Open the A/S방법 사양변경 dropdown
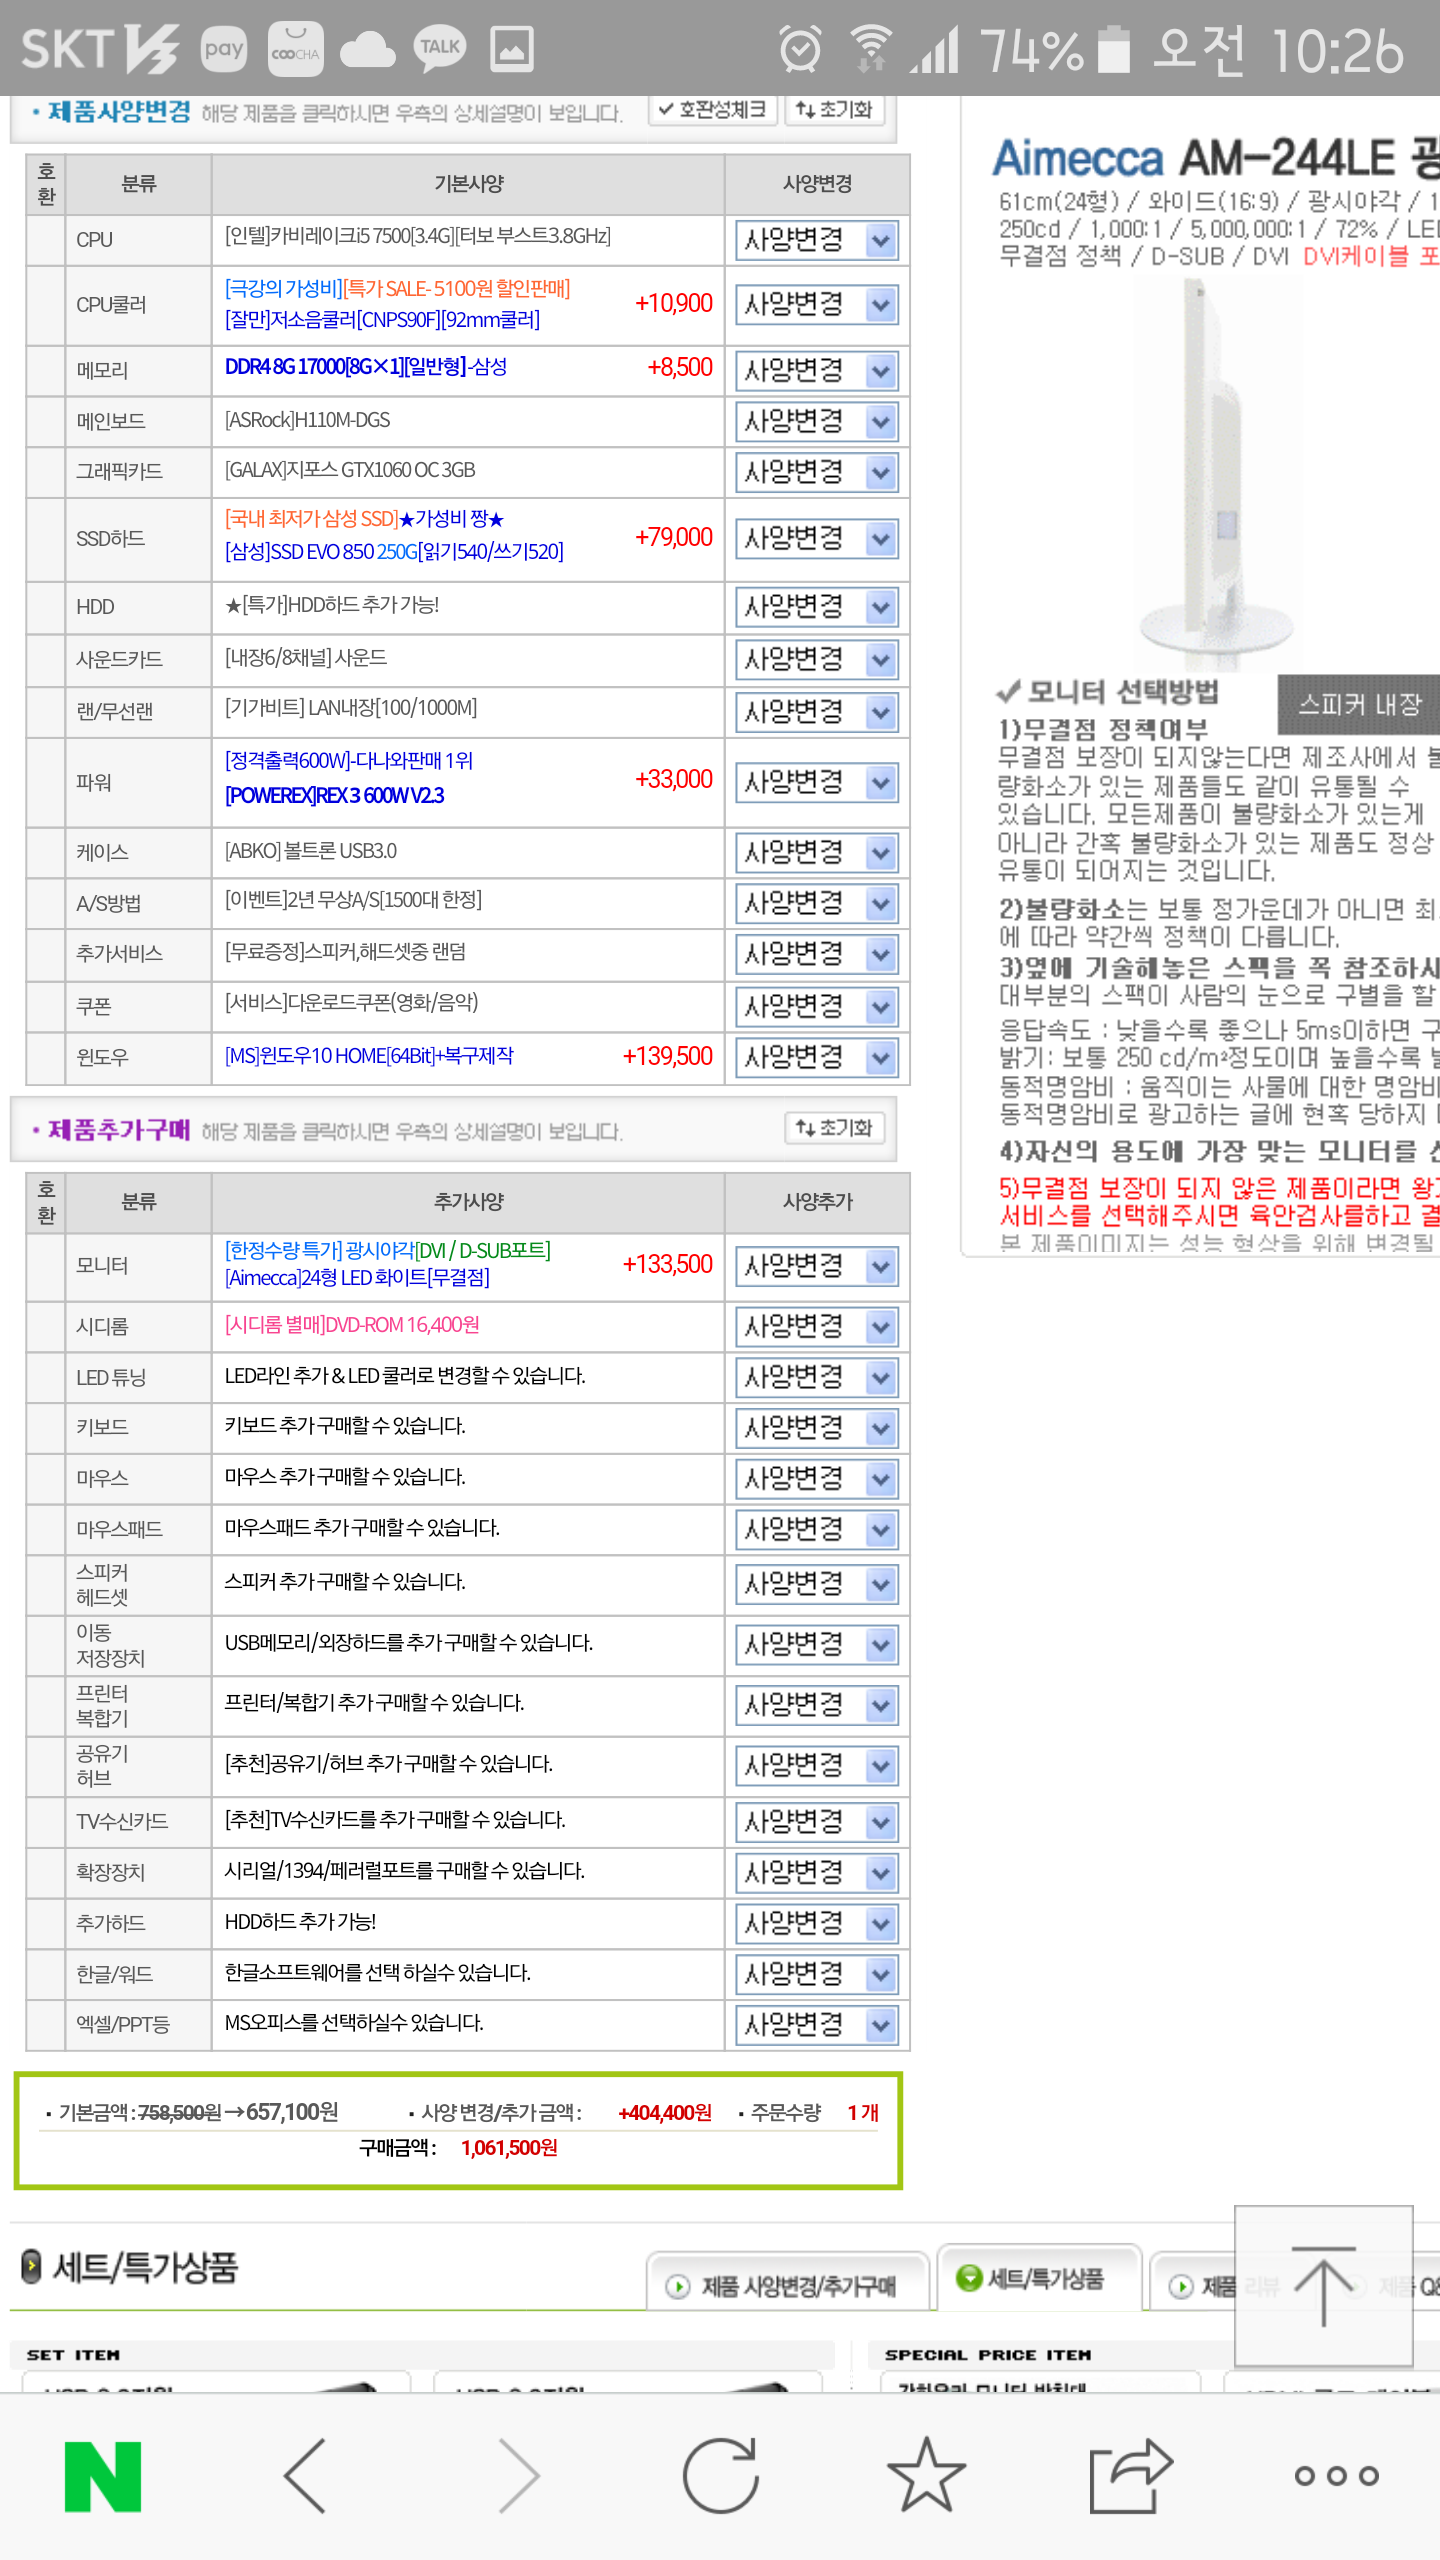 (816, 904)
